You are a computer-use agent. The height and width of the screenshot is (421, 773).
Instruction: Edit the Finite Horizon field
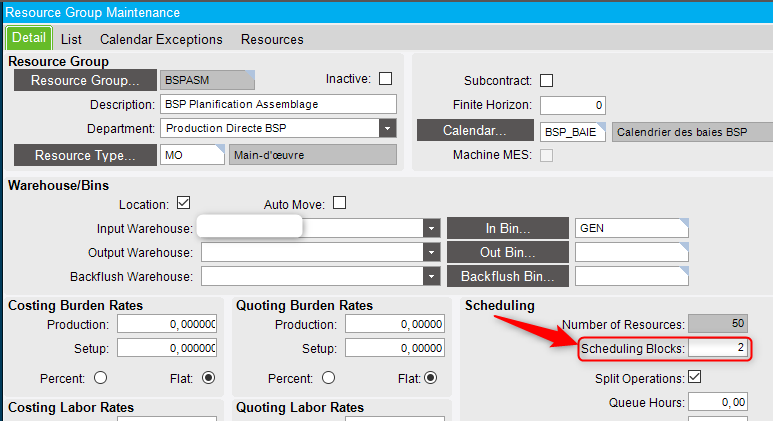572,105
